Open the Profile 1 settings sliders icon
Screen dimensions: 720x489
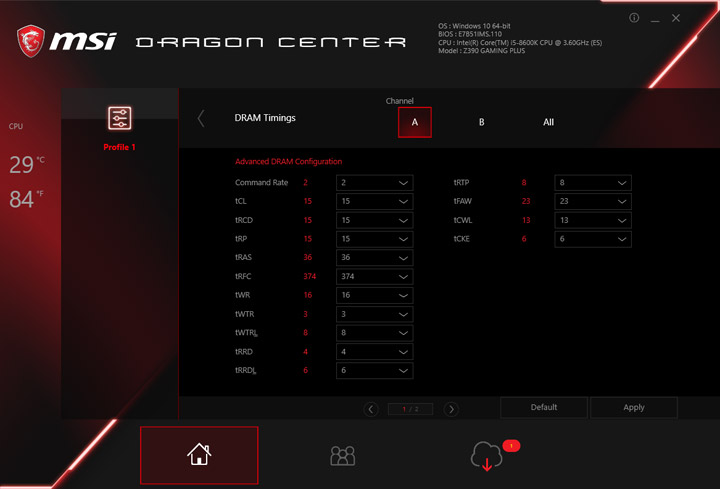pos(119,118)
